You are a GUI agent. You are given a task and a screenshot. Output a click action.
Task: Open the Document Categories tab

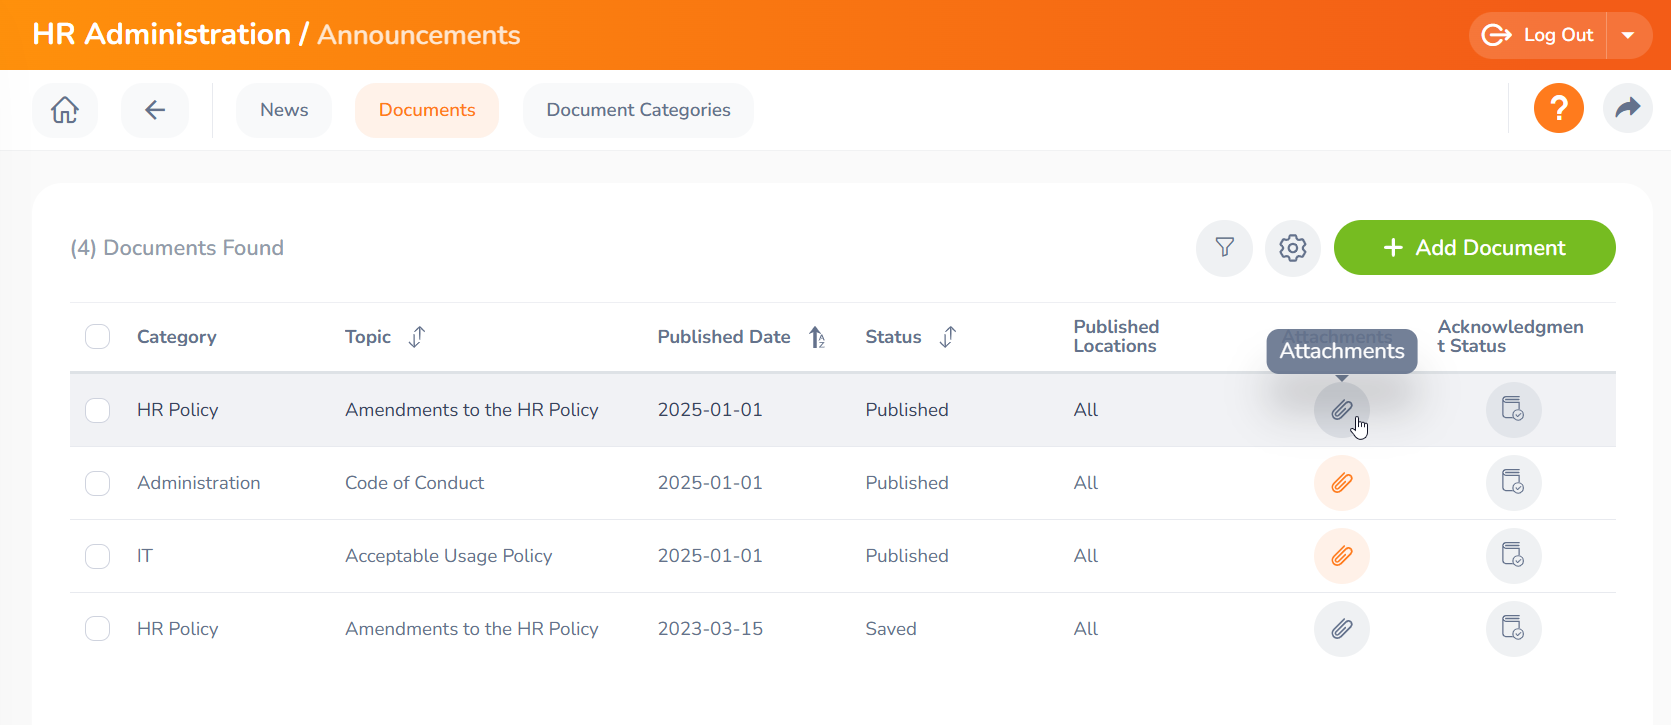point(638,110)
